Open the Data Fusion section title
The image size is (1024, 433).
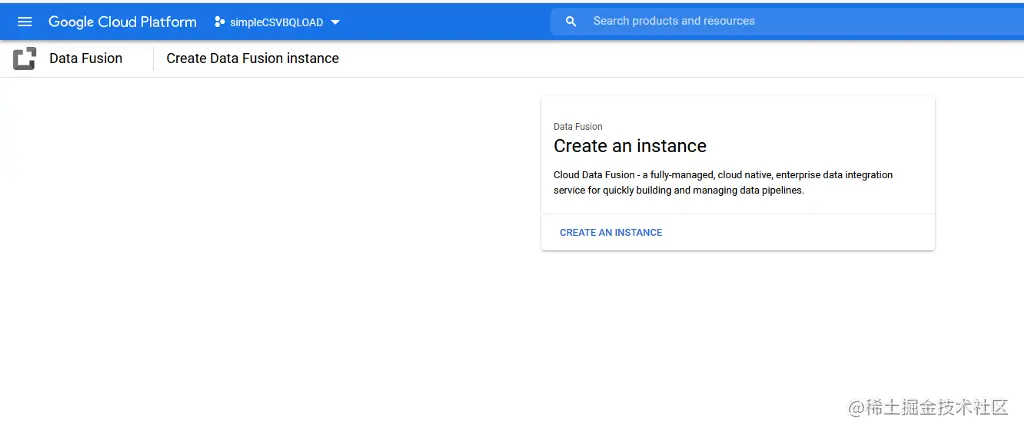(x=86, y=58)
